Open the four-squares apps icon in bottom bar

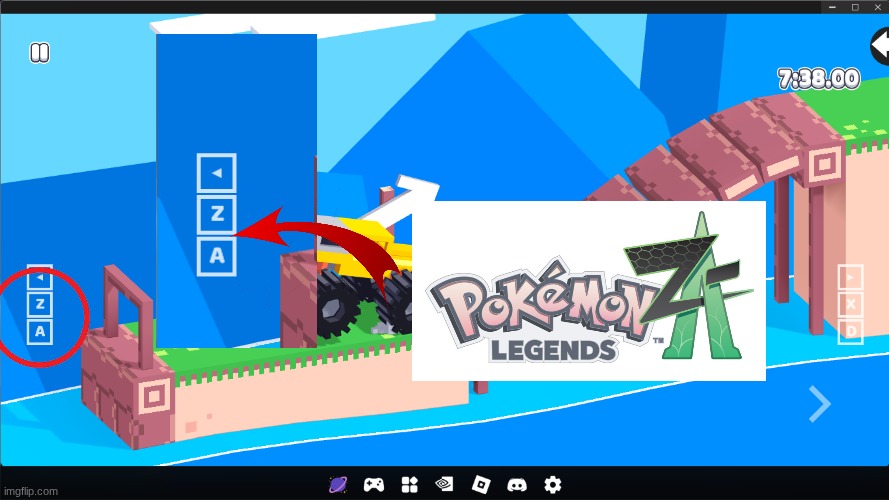point(409,485)
